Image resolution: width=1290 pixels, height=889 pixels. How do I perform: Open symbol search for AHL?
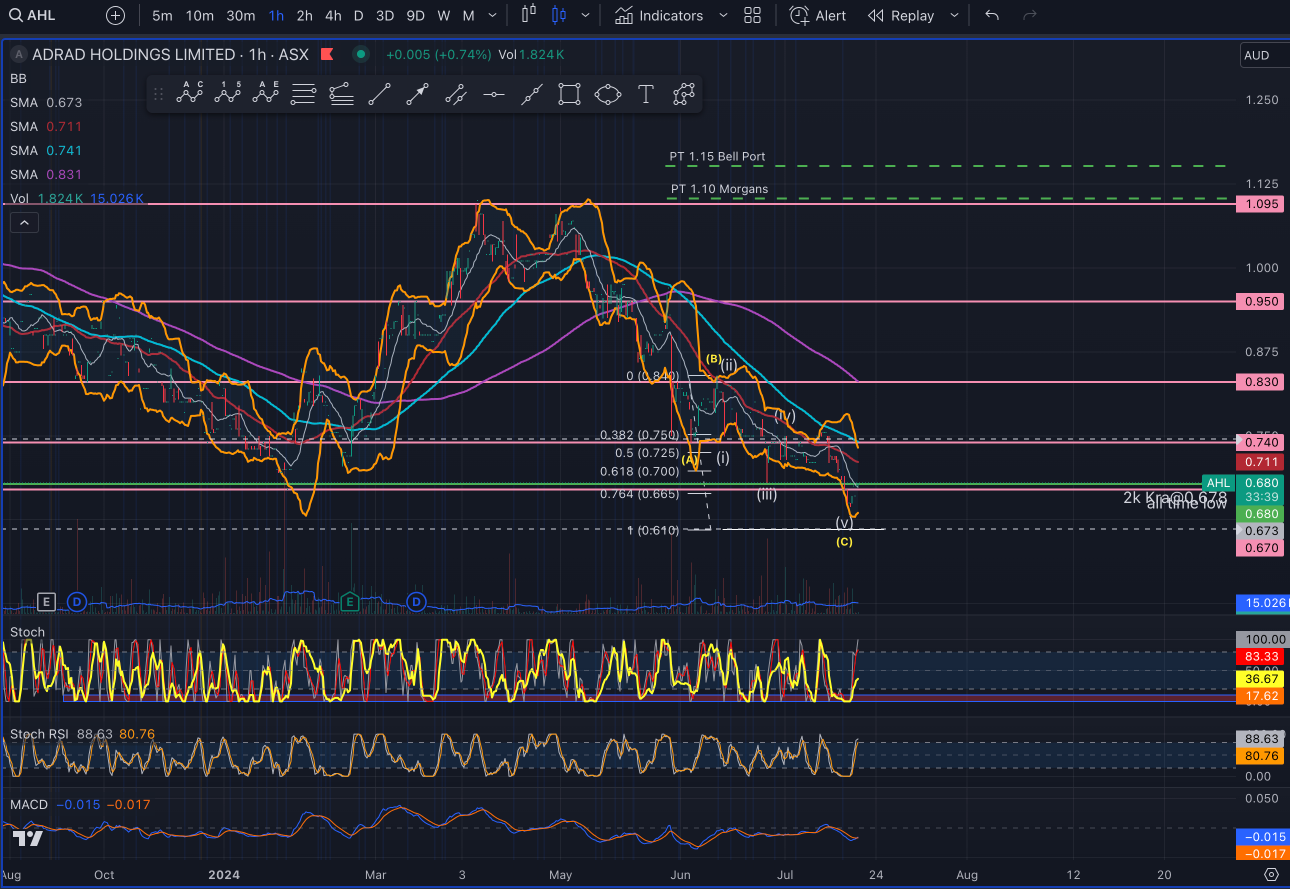pyautogui.click(x=31, y=15)
